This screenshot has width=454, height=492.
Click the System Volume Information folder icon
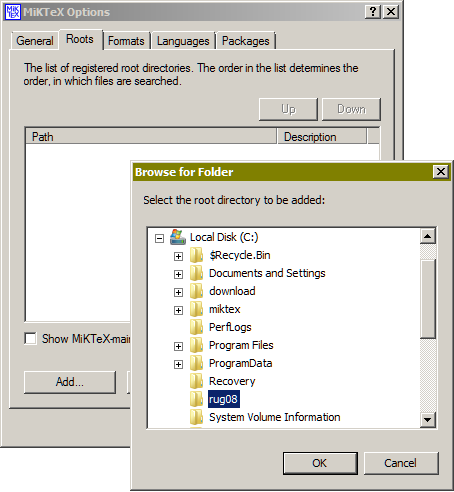point(197,417)
